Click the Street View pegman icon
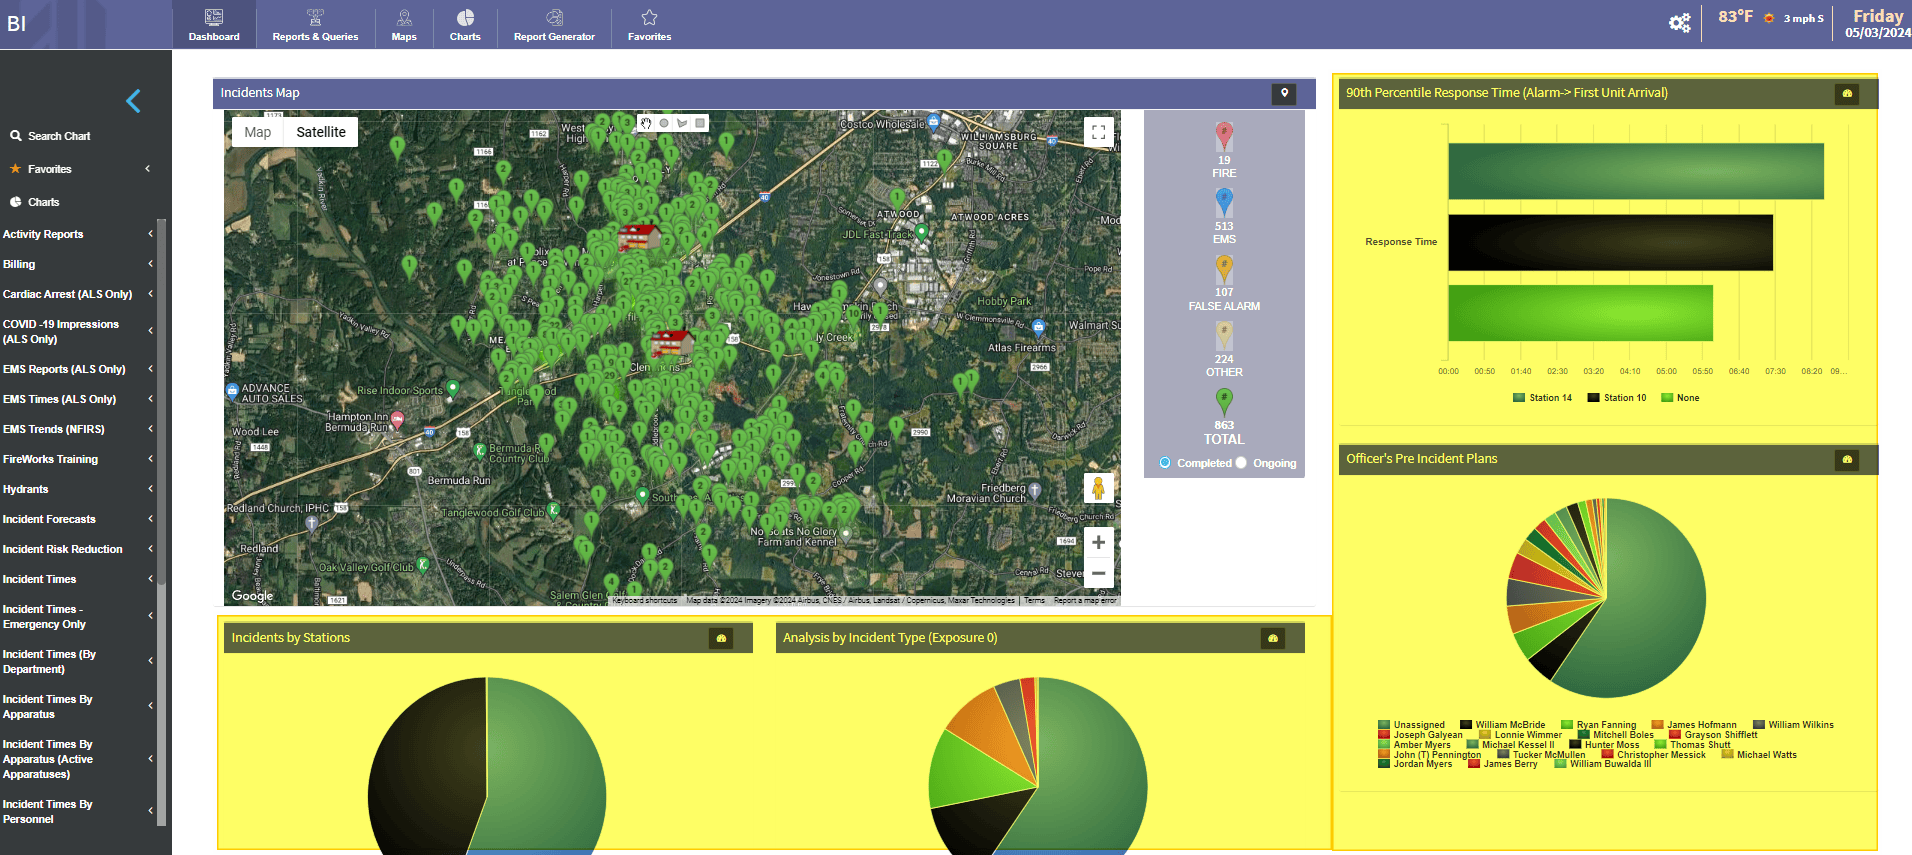The height and width of the screenshot is (855, 1912). point(1098,488)
